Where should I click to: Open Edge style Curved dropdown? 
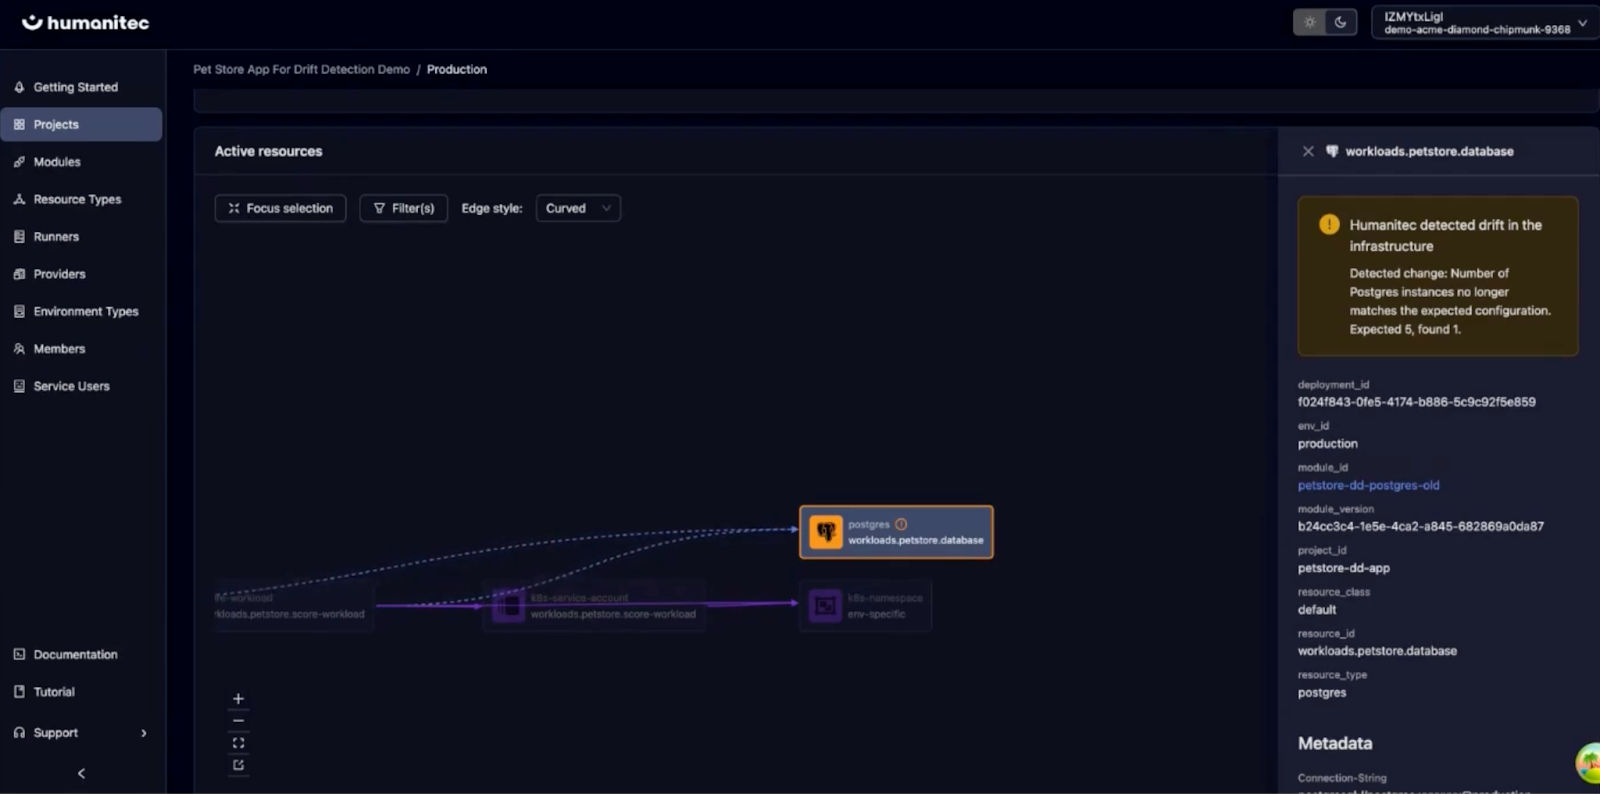(x=578, y=208)
